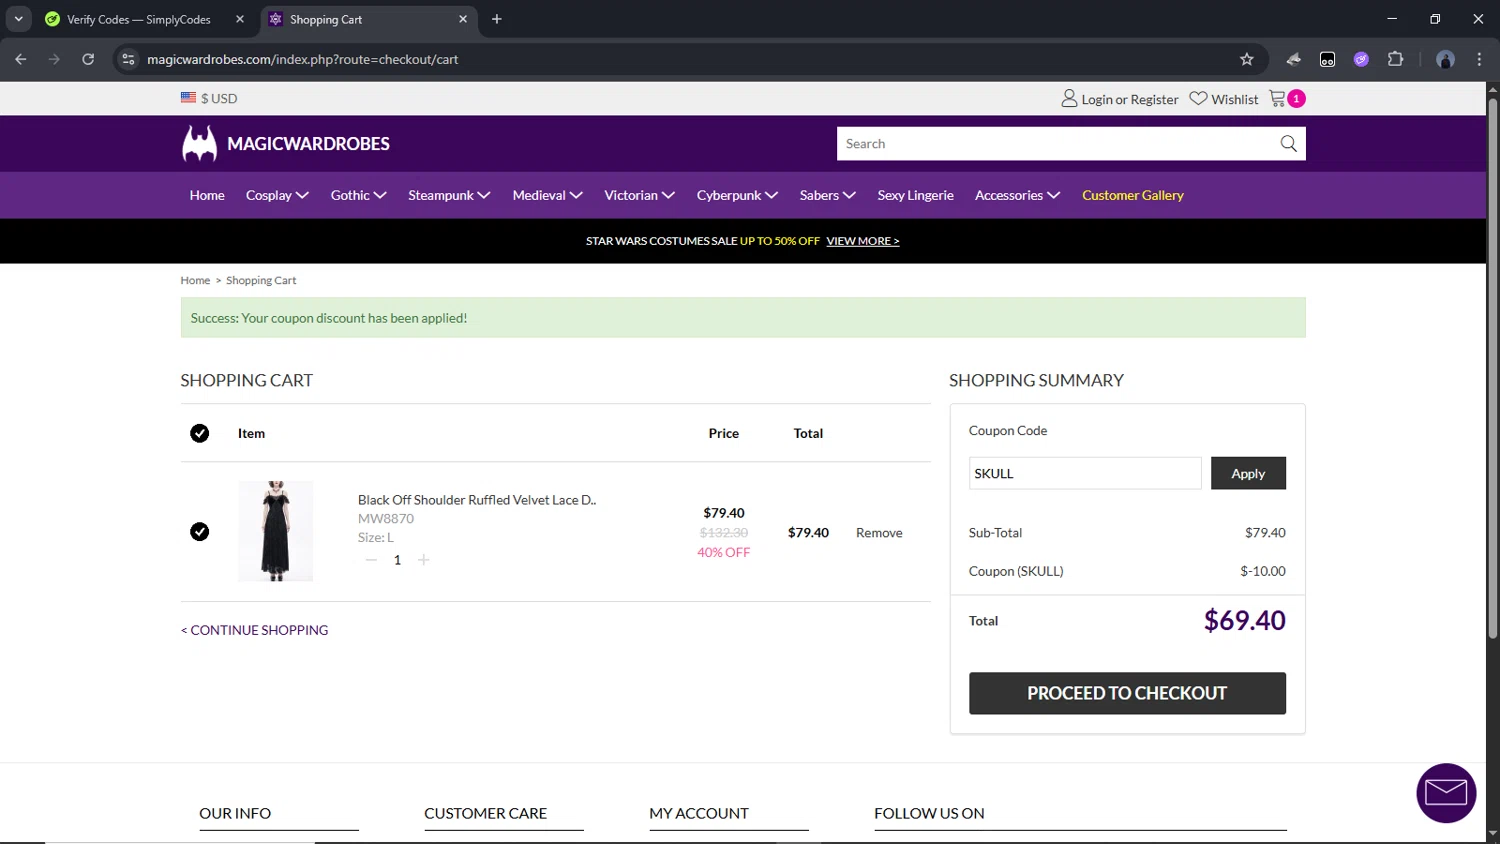Click the paper plane extension icon in toolbar
The width and height of the screenshot is (1500, 844).
click(x=1293, y=59)
